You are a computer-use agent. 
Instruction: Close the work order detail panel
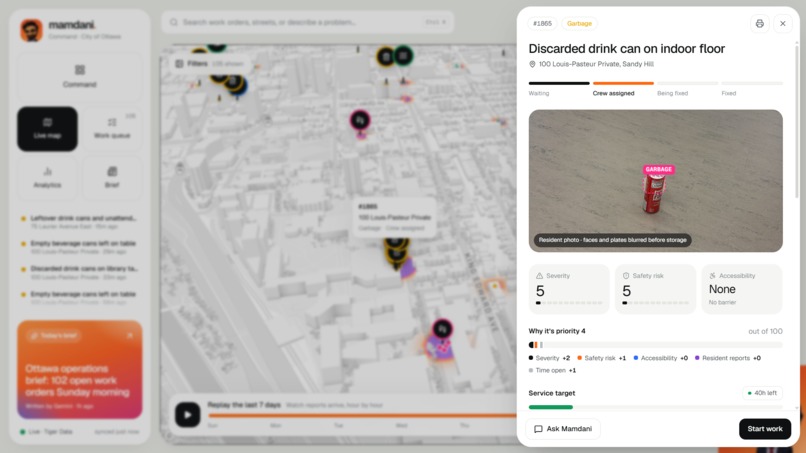tap(783, 24)
